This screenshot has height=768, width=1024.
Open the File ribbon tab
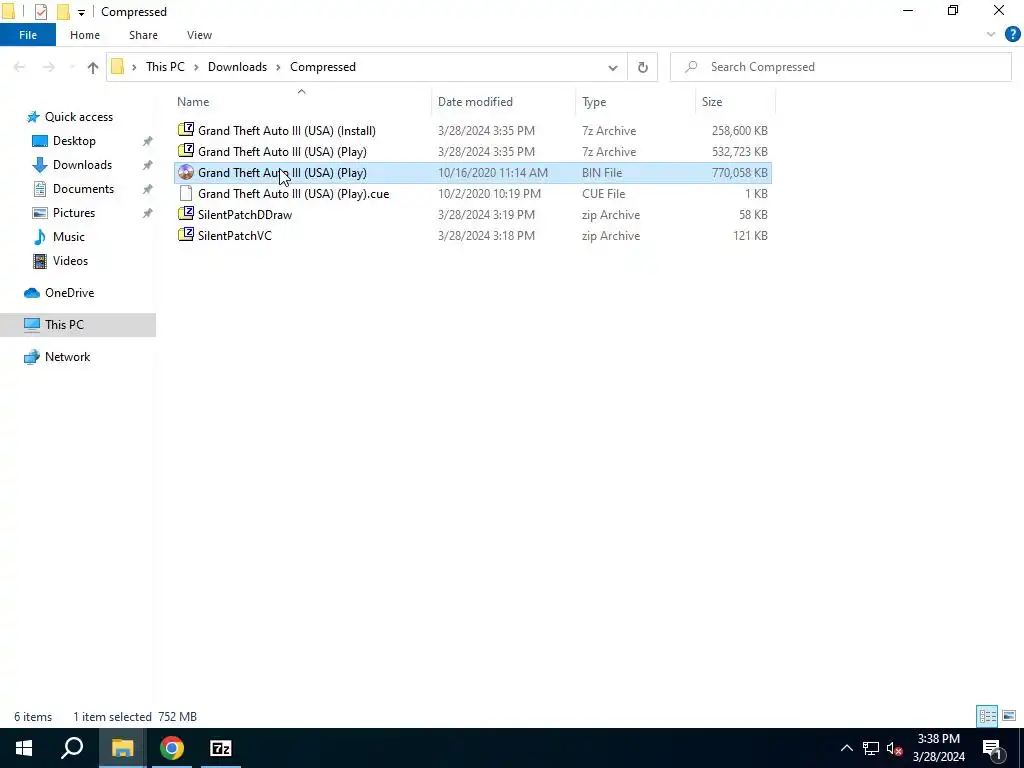28,35
